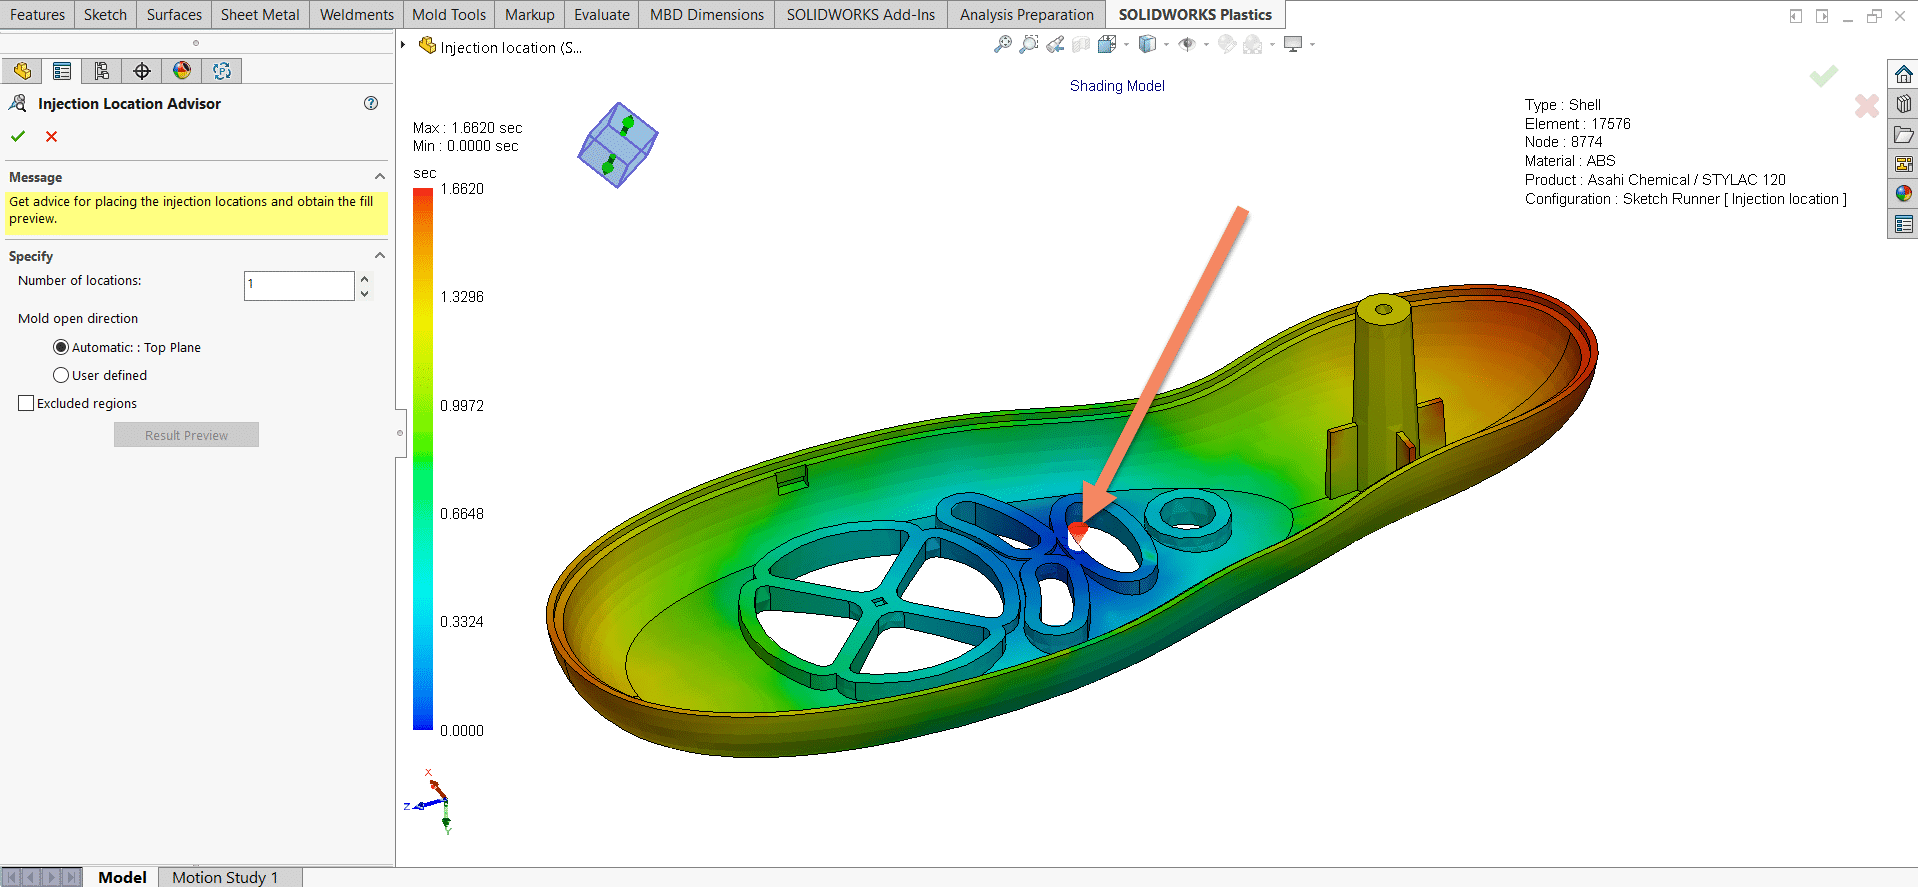The height and width of the screenshot is (887, 1918).
Task: Enable the Excluded regions checkbox
Action: [x=26, y=403]
